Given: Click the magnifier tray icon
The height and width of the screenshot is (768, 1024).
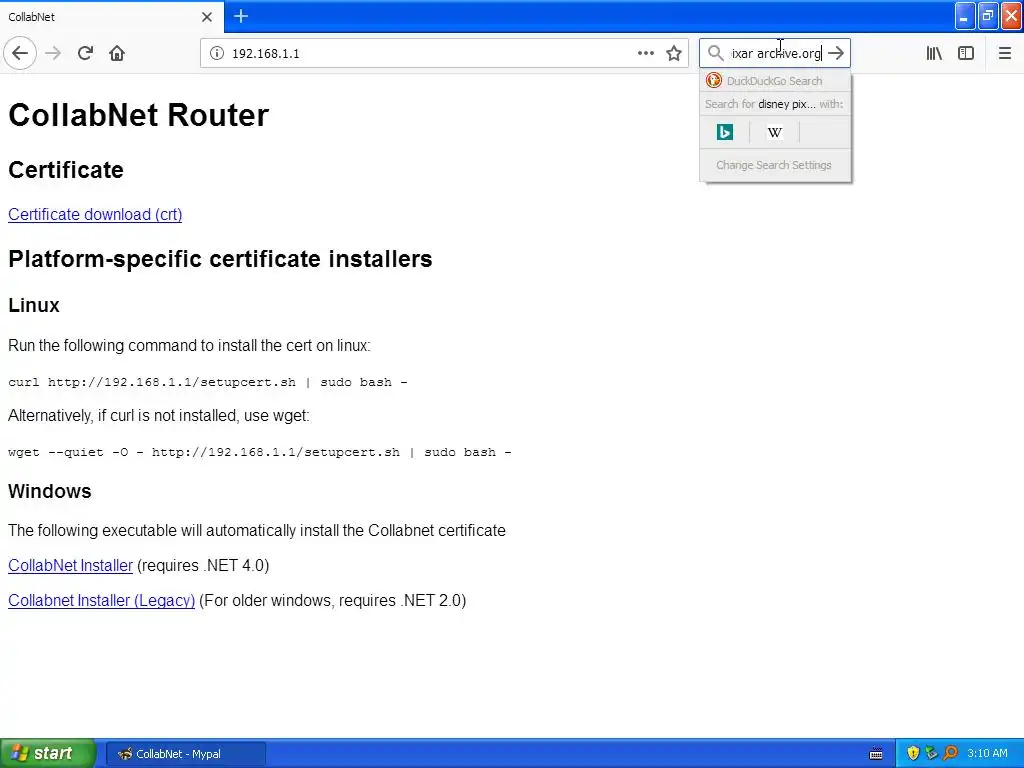Looking at the screenshot, I should [950, 753].
